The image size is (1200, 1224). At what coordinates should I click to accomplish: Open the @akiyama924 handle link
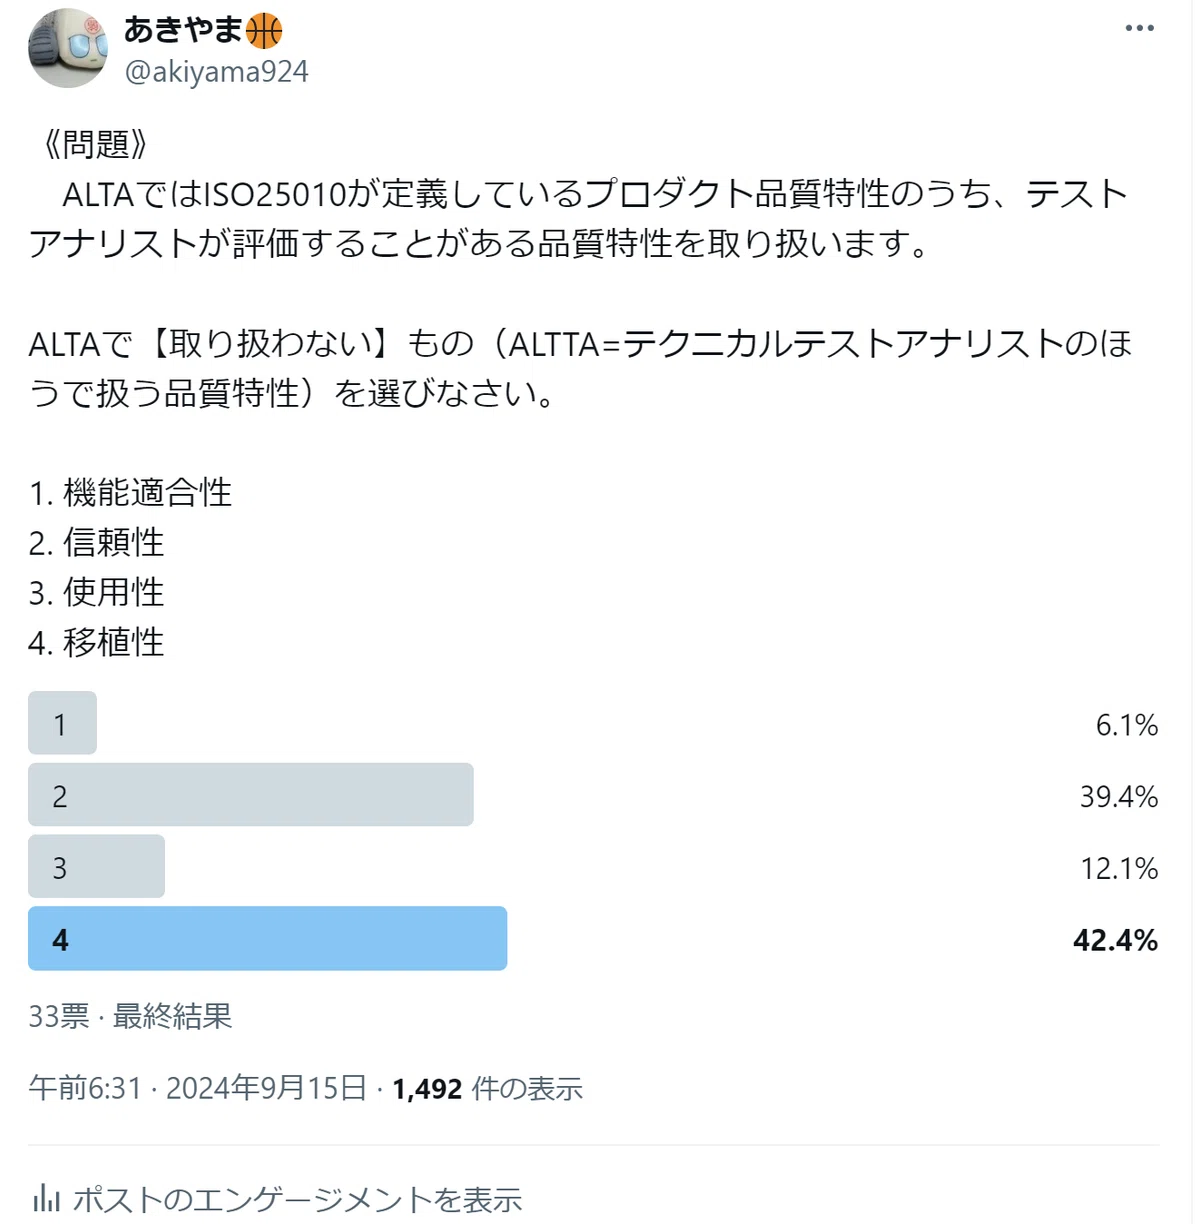[x=216, y=72]
